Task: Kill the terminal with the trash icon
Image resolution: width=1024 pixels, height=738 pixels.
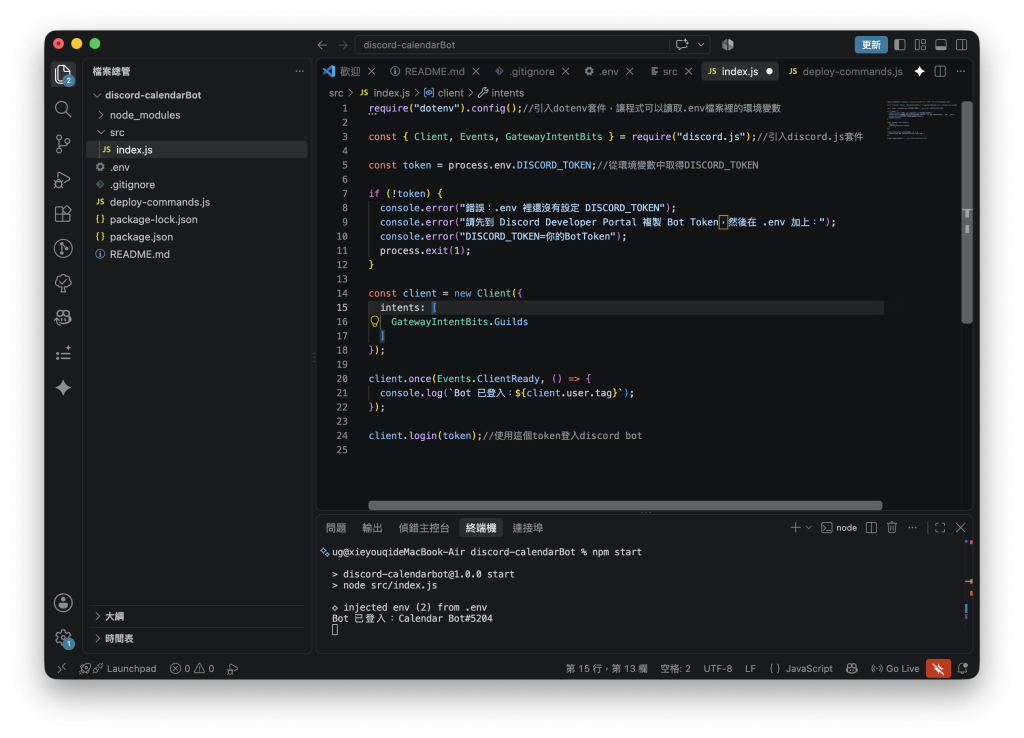Action: (891, 527)
